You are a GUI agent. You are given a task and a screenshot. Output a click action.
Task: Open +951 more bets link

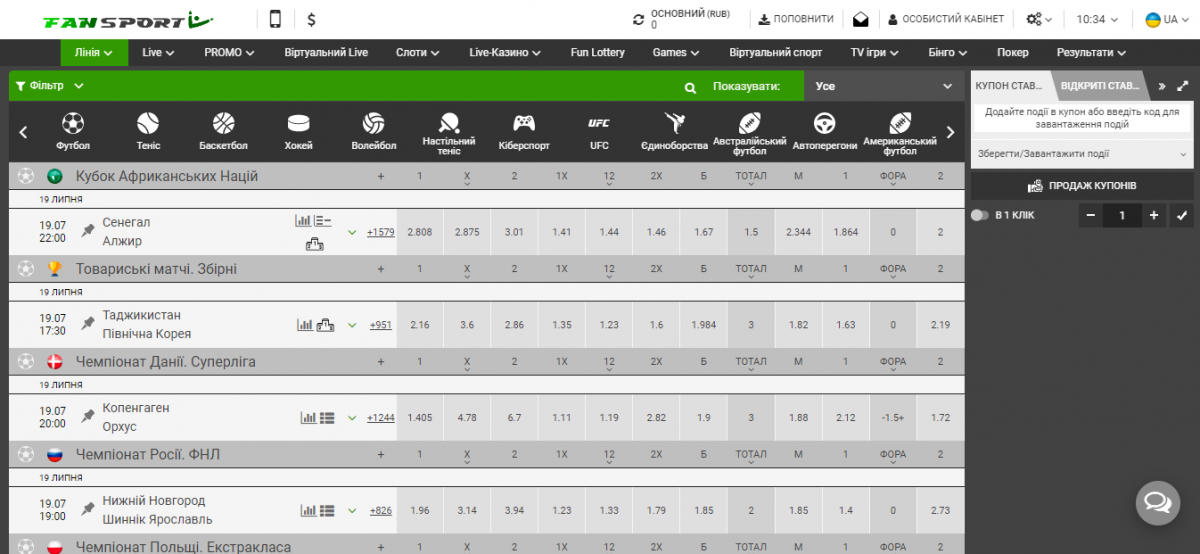click(381, 325)
